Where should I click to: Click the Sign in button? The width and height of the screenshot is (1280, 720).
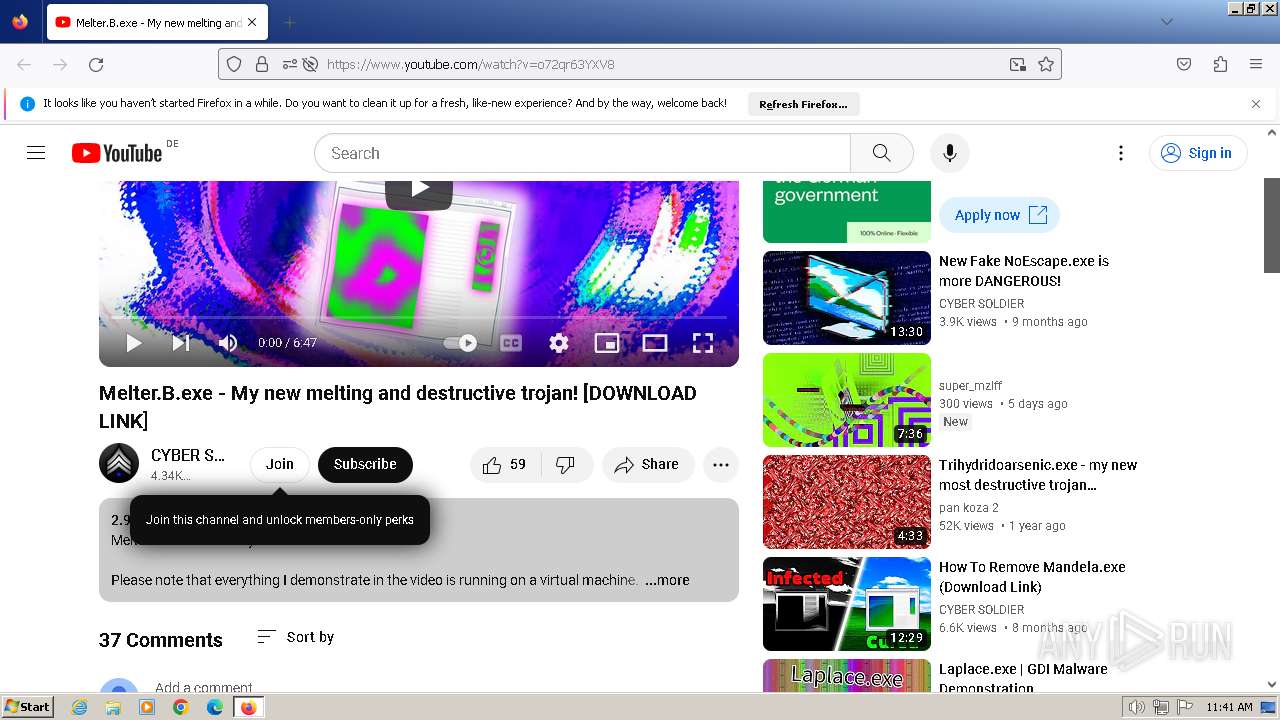point(1197,153)
